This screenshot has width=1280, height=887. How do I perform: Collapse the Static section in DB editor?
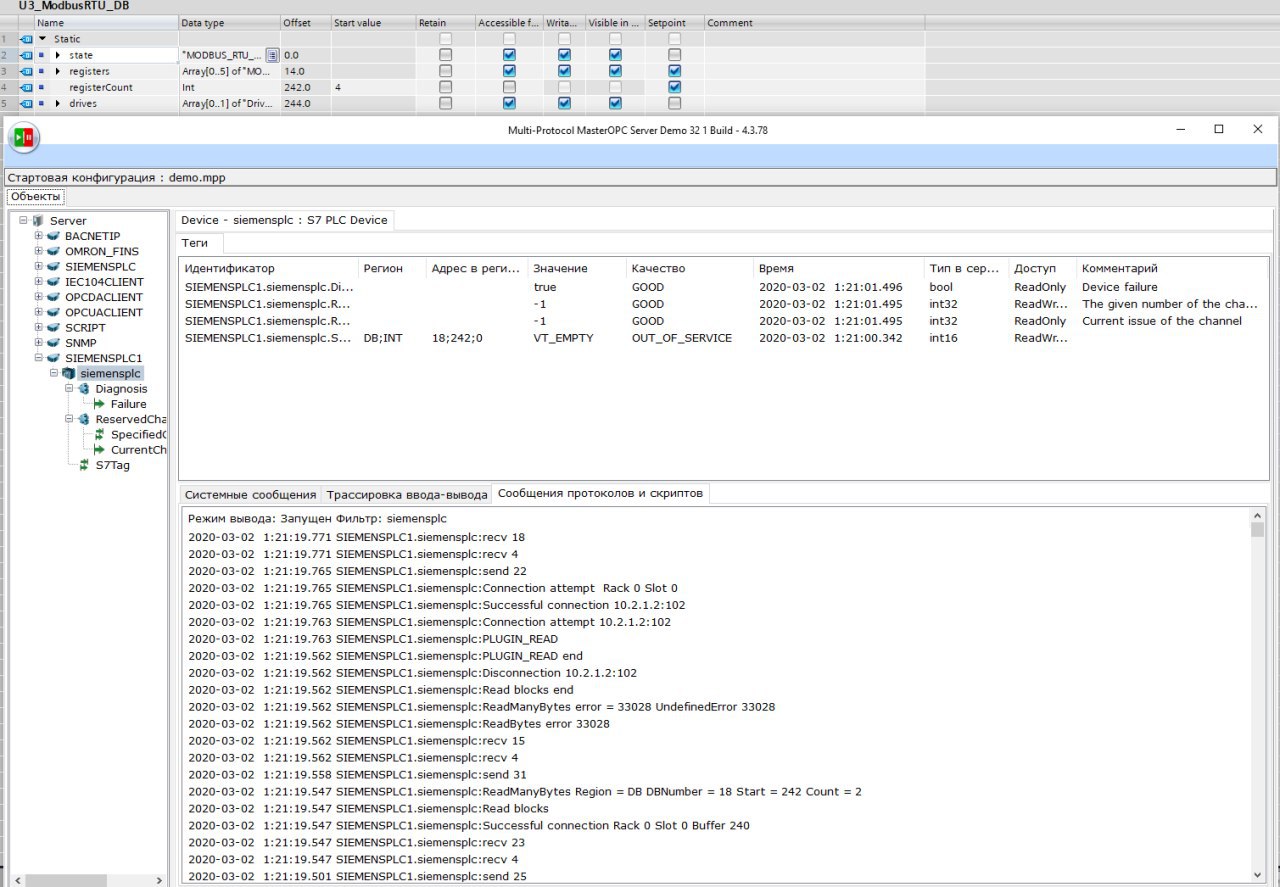43,39
